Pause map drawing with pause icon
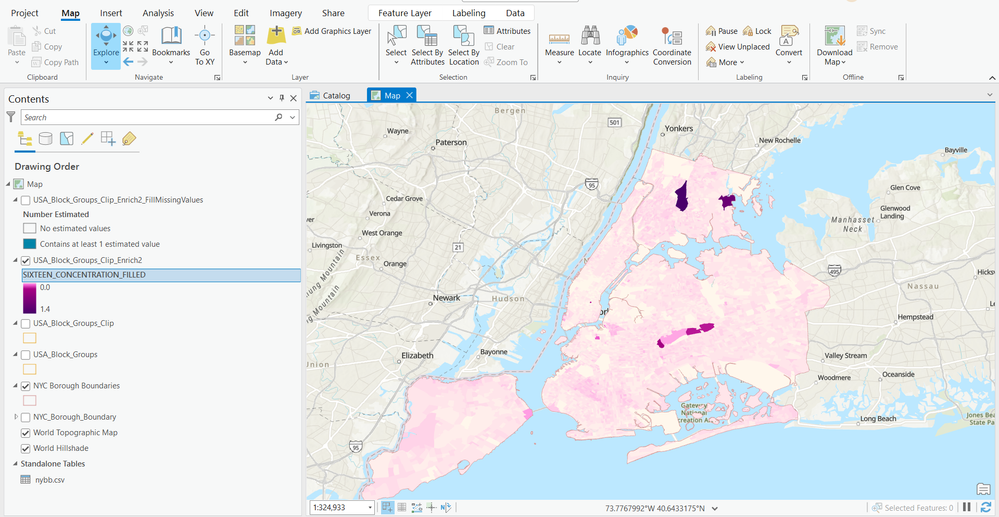Image resolution: width=999 pixels, height=517 pixels. (967, 507)
